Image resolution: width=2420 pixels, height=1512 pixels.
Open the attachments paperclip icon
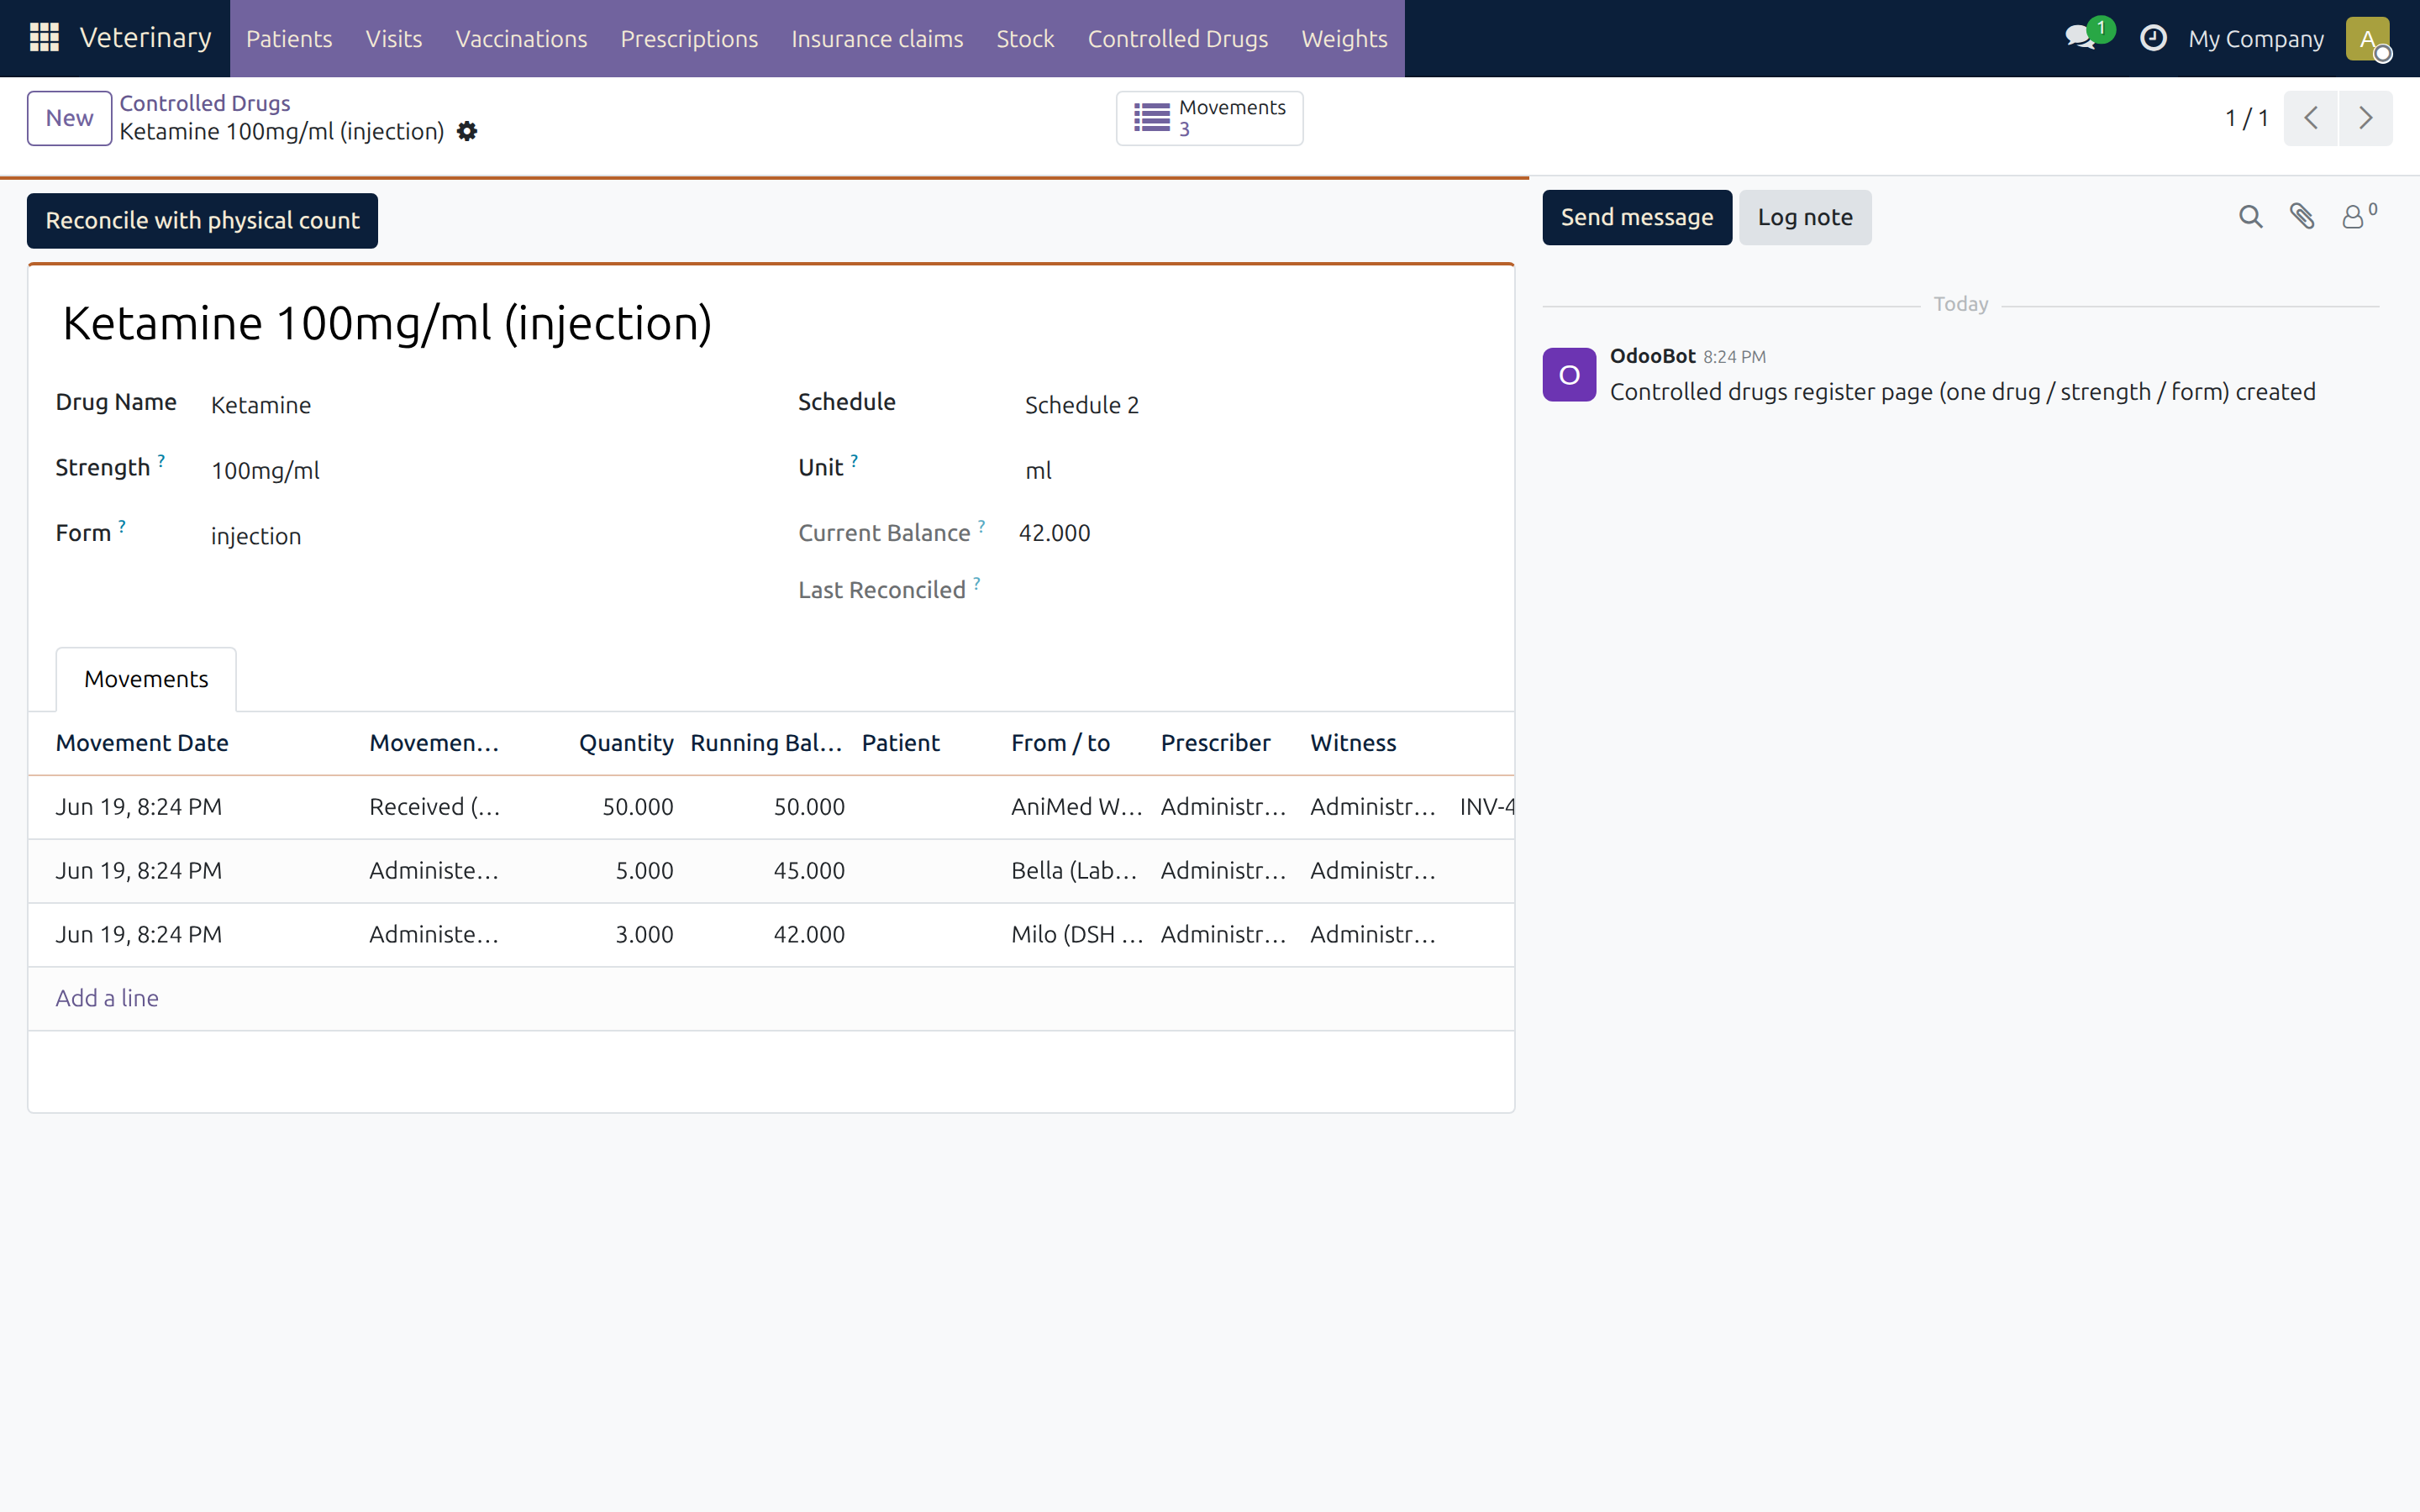point(2301,217)
